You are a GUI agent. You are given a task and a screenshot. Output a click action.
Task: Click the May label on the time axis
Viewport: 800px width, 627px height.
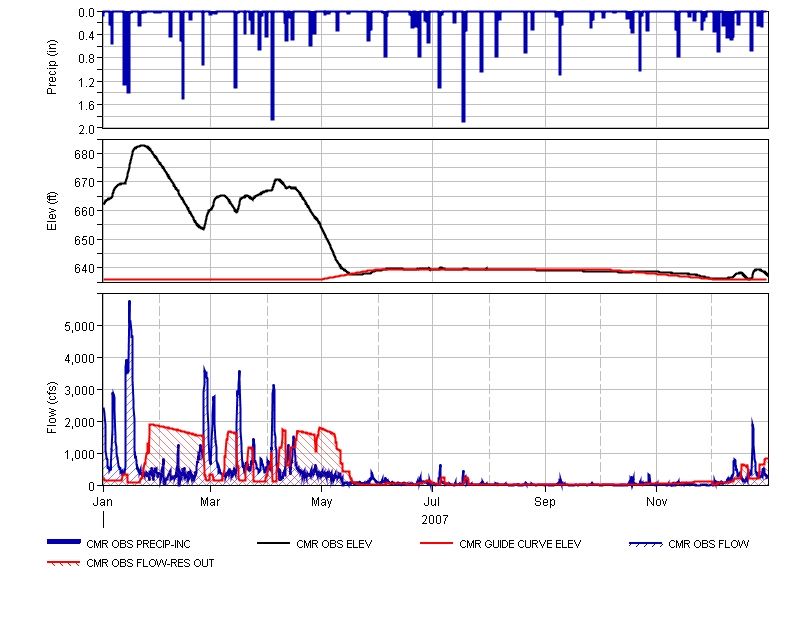[x=322, y=500]
